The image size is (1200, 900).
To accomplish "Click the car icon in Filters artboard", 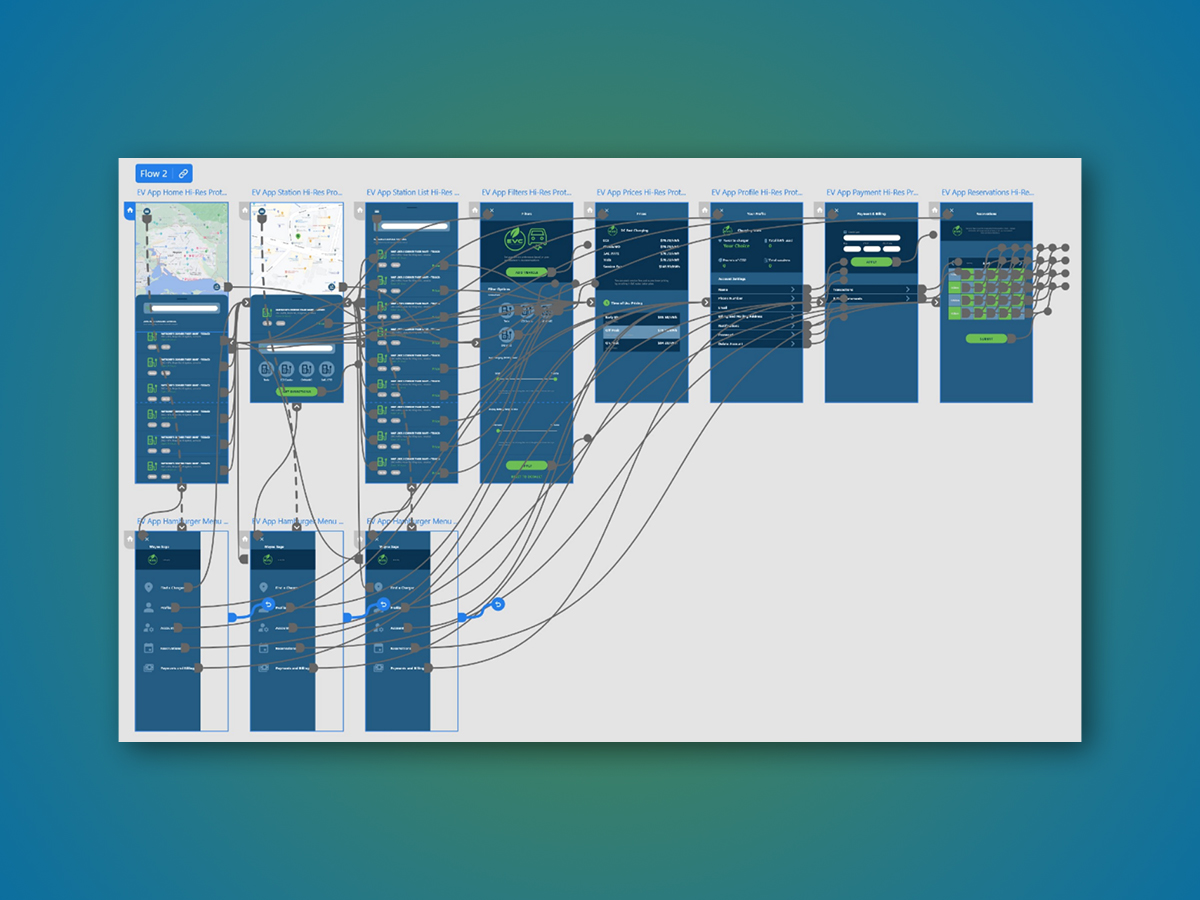I will (x=537, y=240).
